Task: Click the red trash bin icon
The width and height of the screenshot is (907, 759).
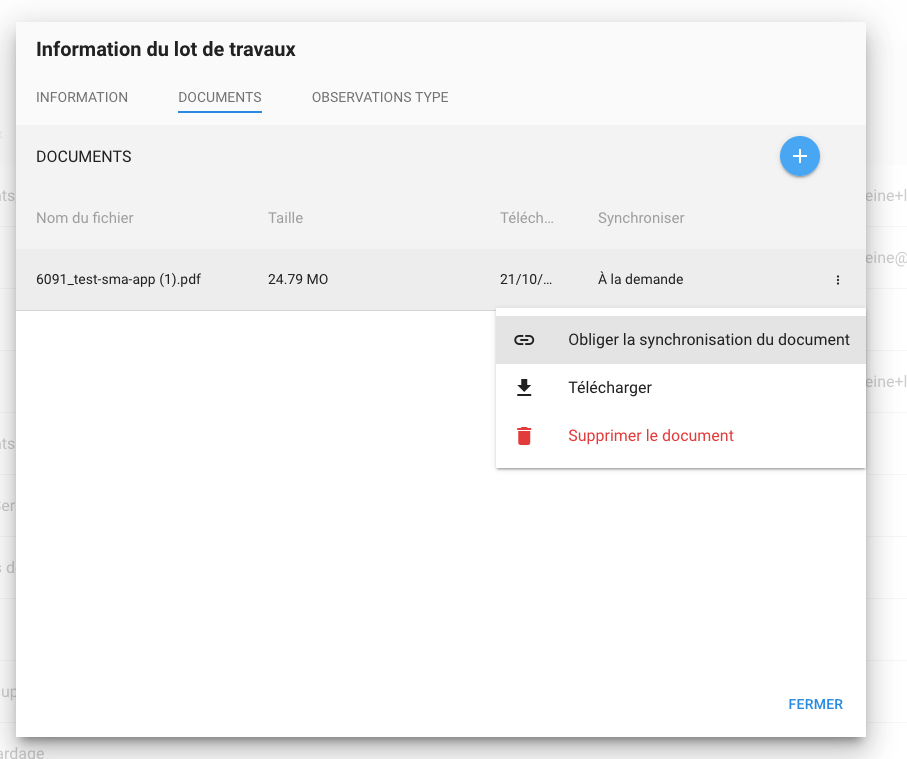Action: pos(524,436)
